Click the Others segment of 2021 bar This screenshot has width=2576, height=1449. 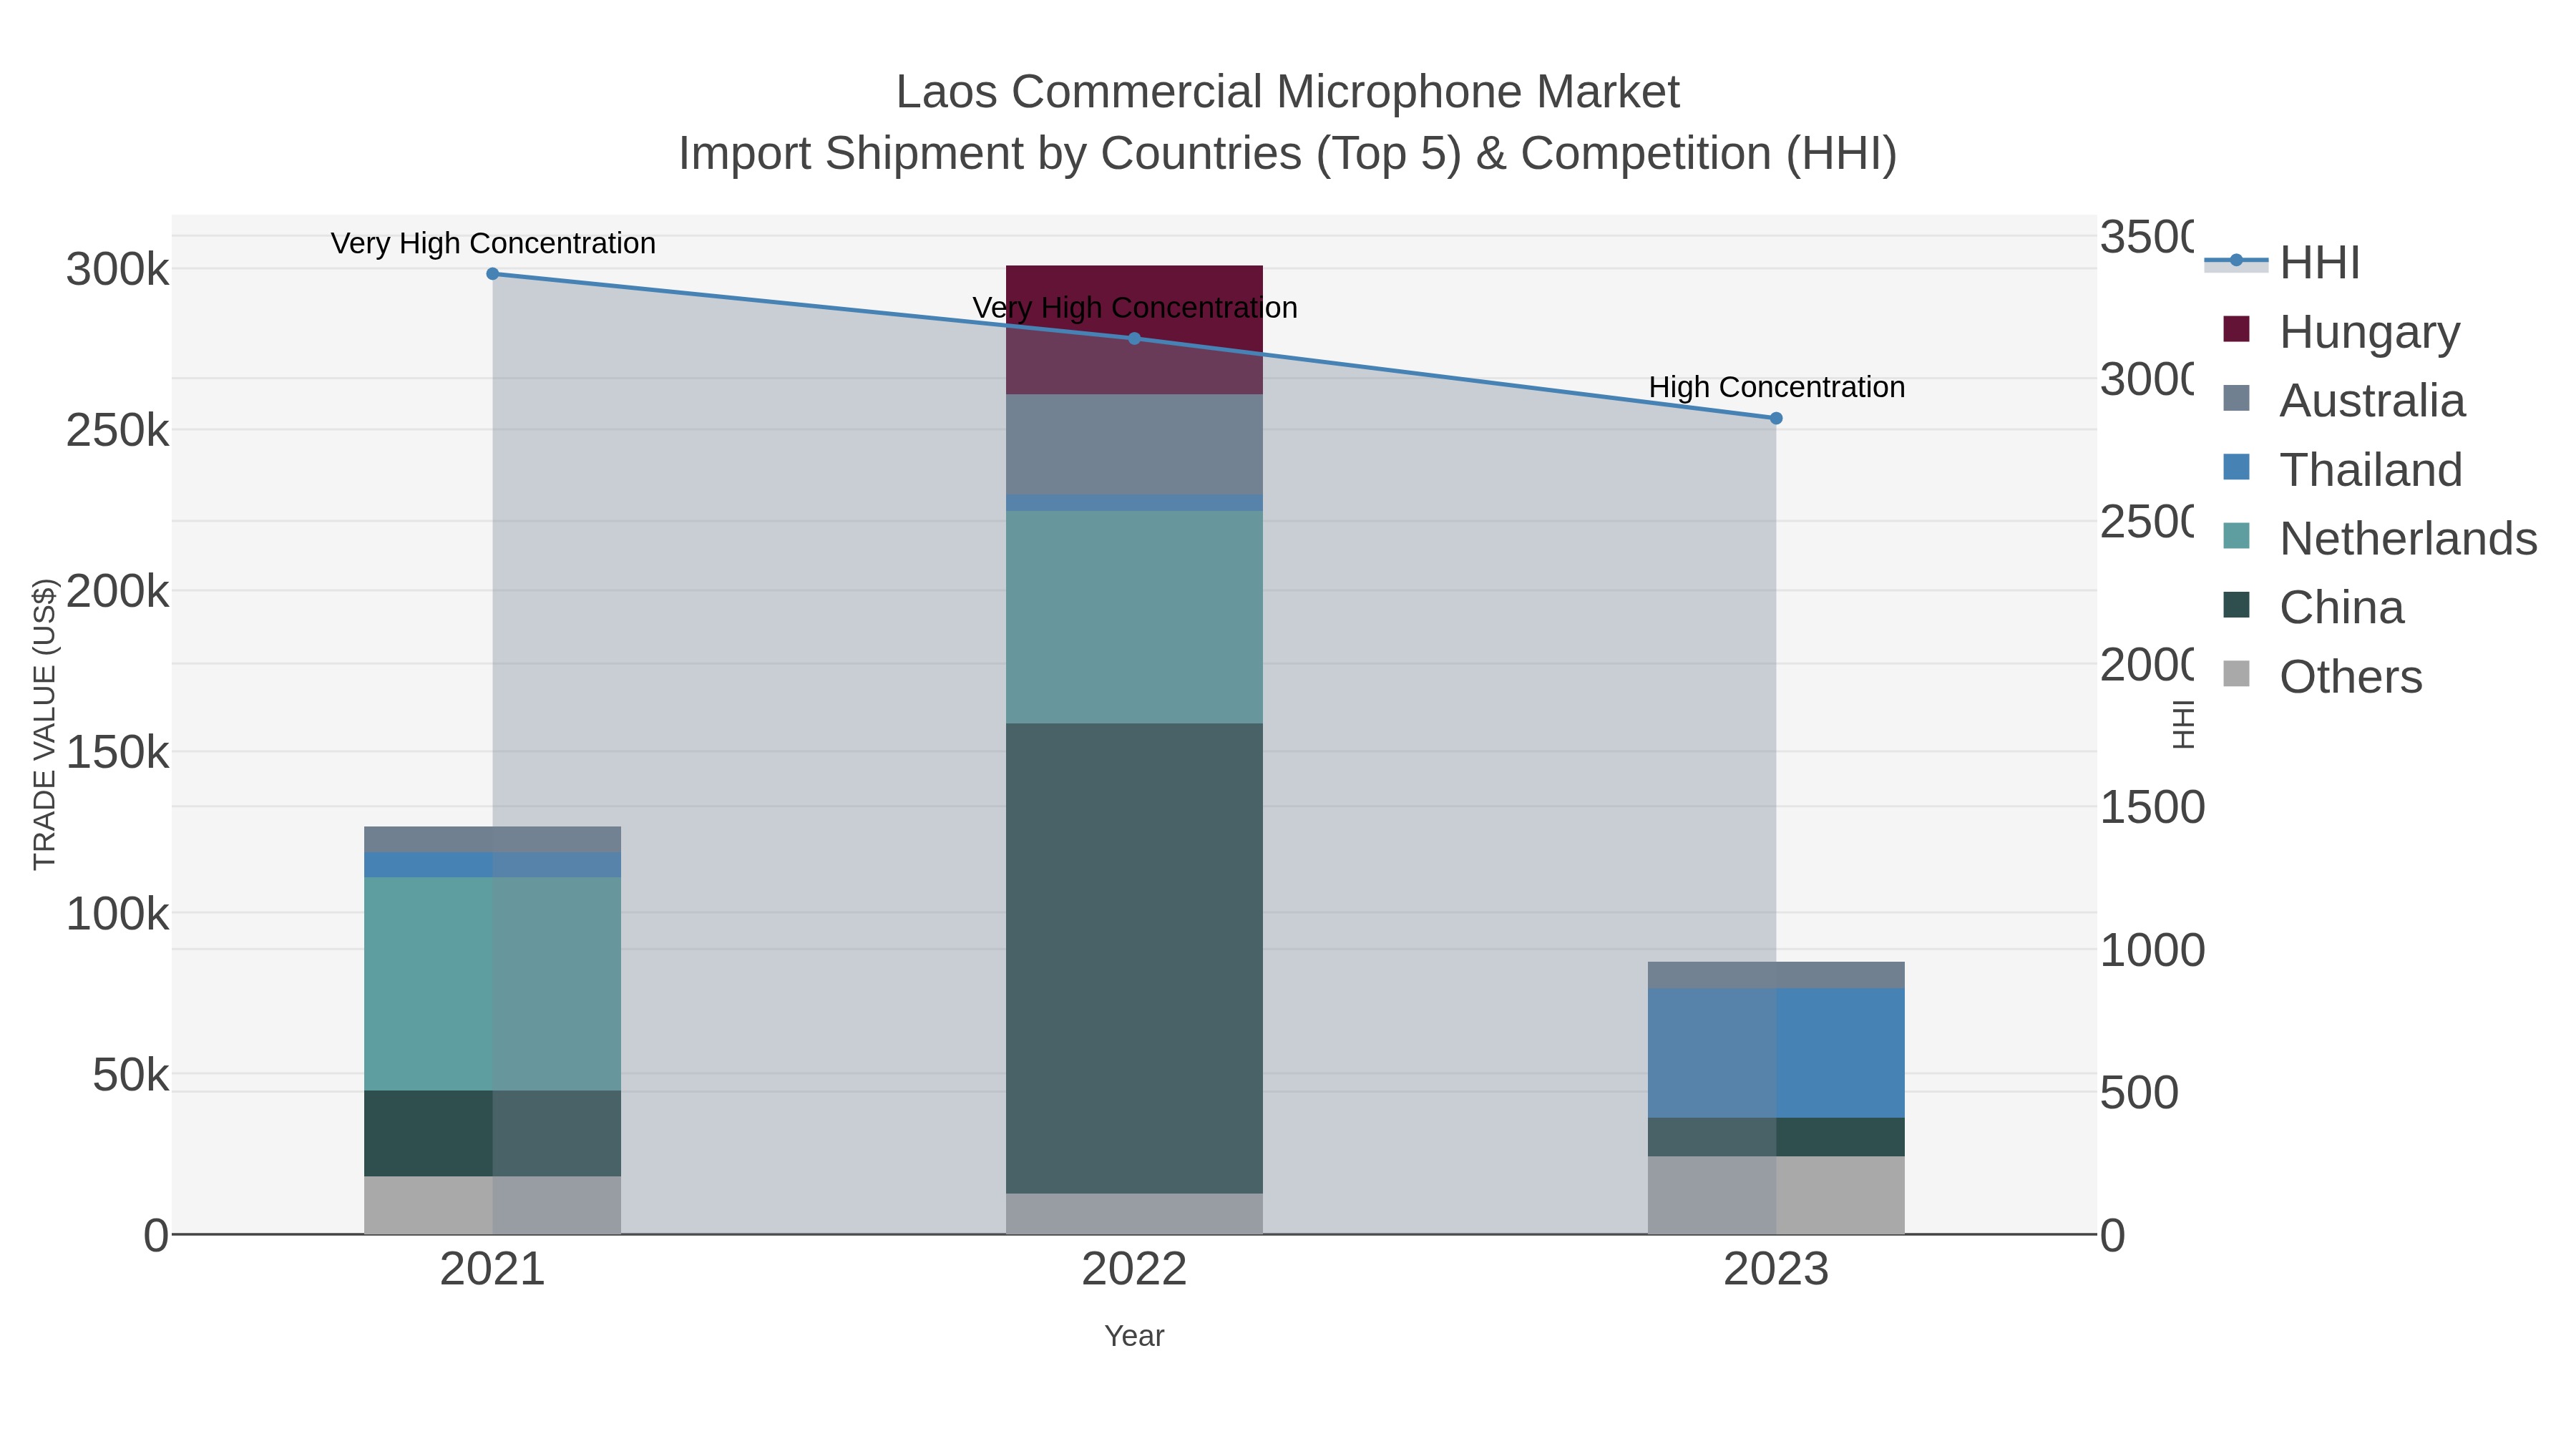pos(492,1205)
